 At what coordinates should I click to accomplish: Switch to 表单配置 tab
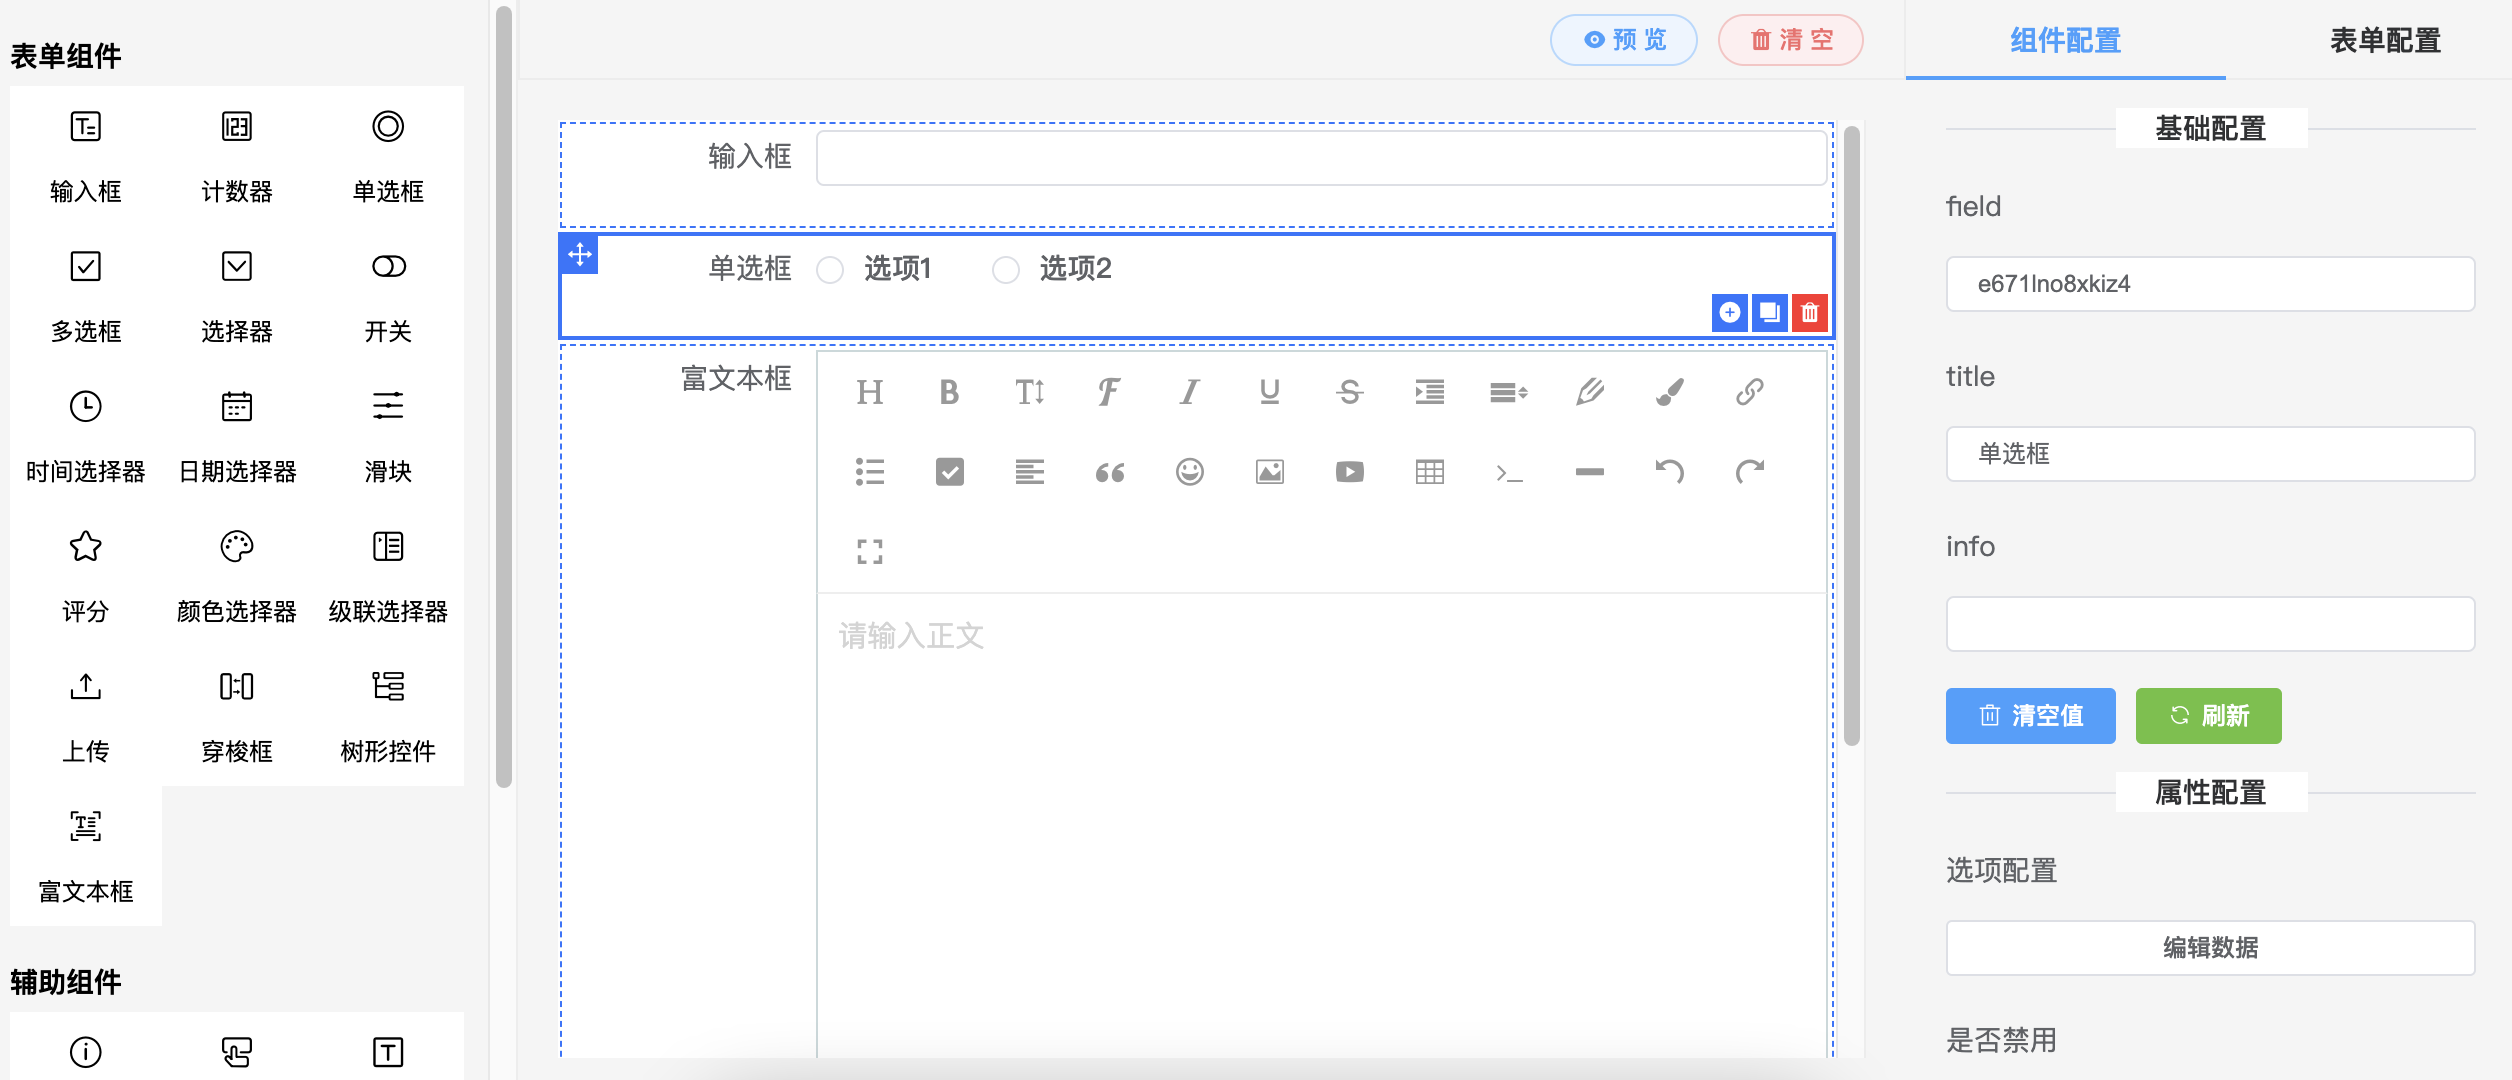pos(2385,40)
